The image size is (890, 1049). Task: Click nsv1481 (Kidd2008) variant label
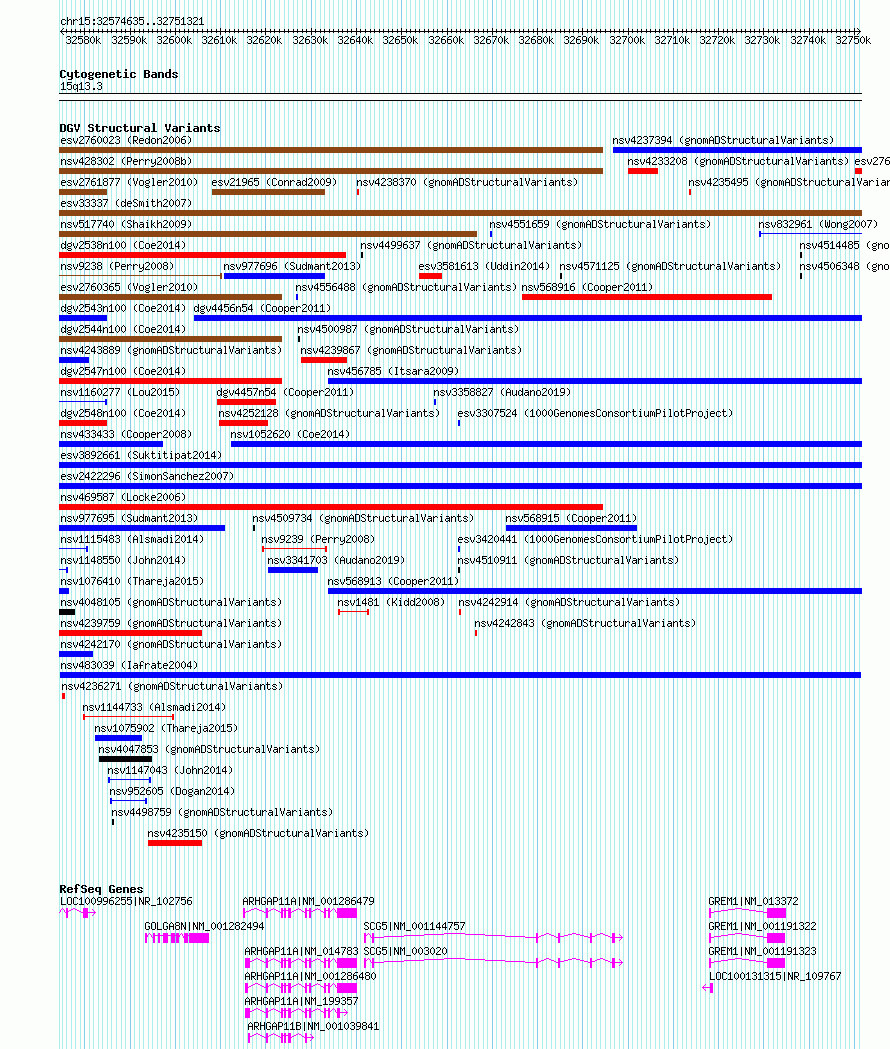pyautogui.click(x=391, y=602)
